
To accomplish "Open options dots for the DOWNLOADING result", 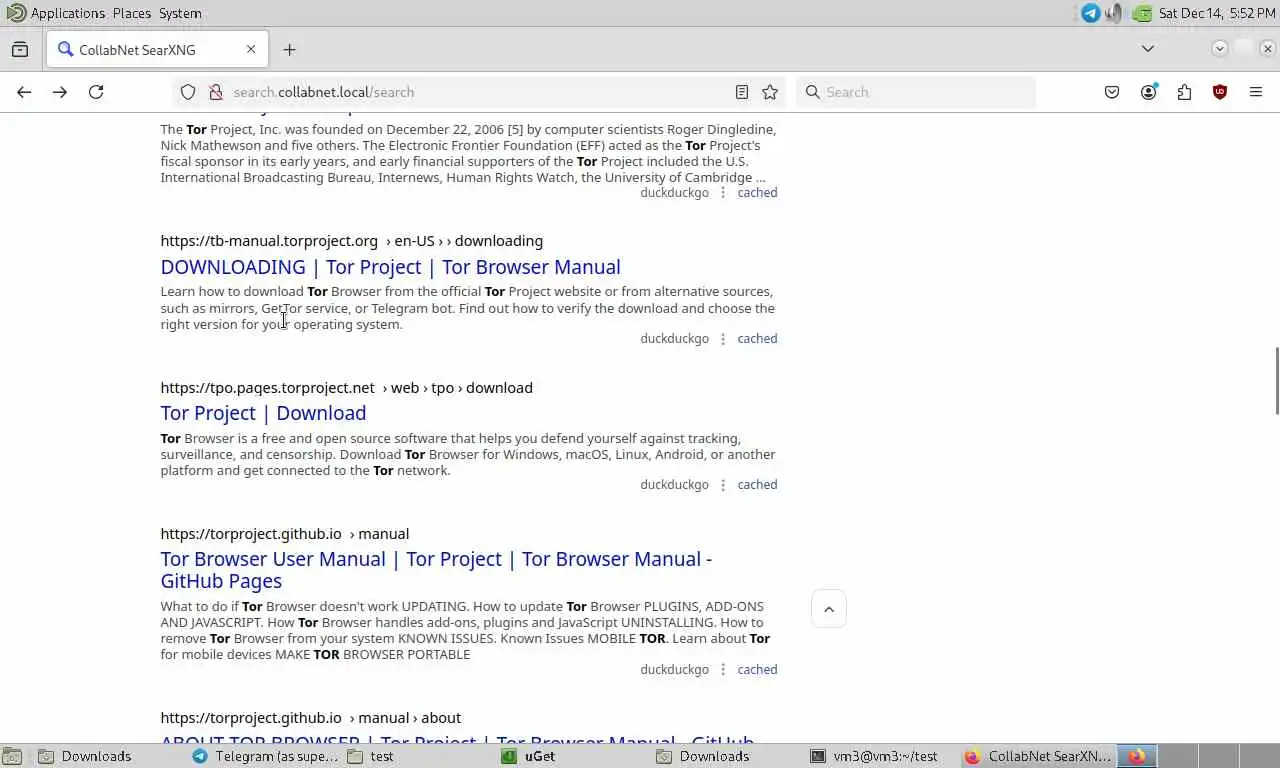I will point(723,338).
